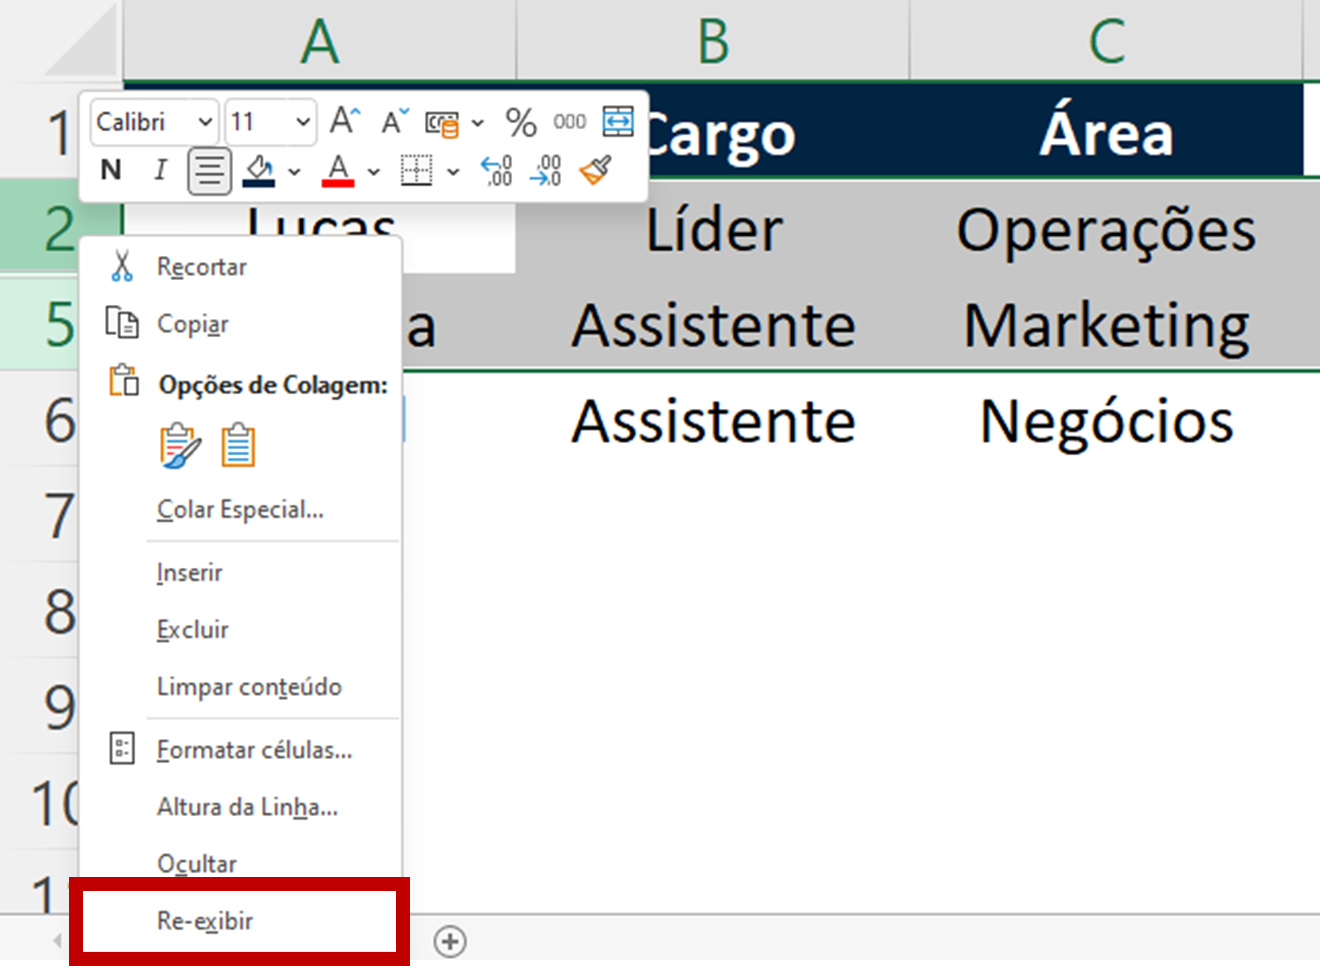
Task: Expand the borders dropdown arrow
Action: coord(453,172)
